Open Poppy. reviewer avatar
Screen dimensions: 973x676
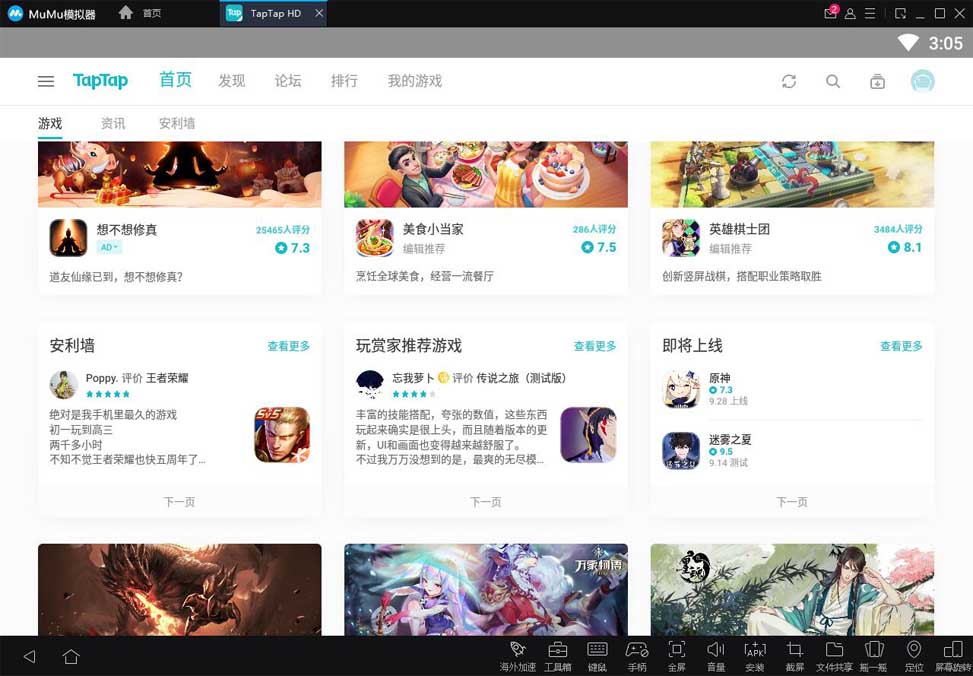63,385
